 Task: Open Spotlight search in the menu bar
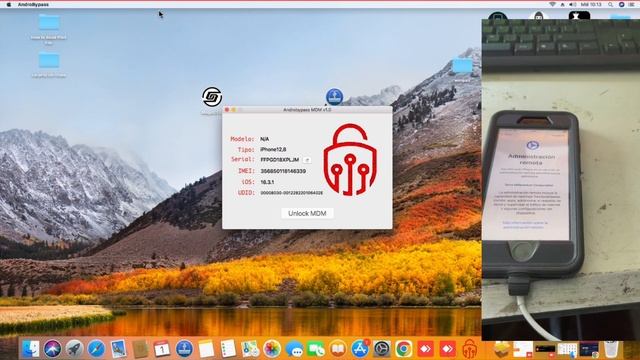[x=610, y=4]
